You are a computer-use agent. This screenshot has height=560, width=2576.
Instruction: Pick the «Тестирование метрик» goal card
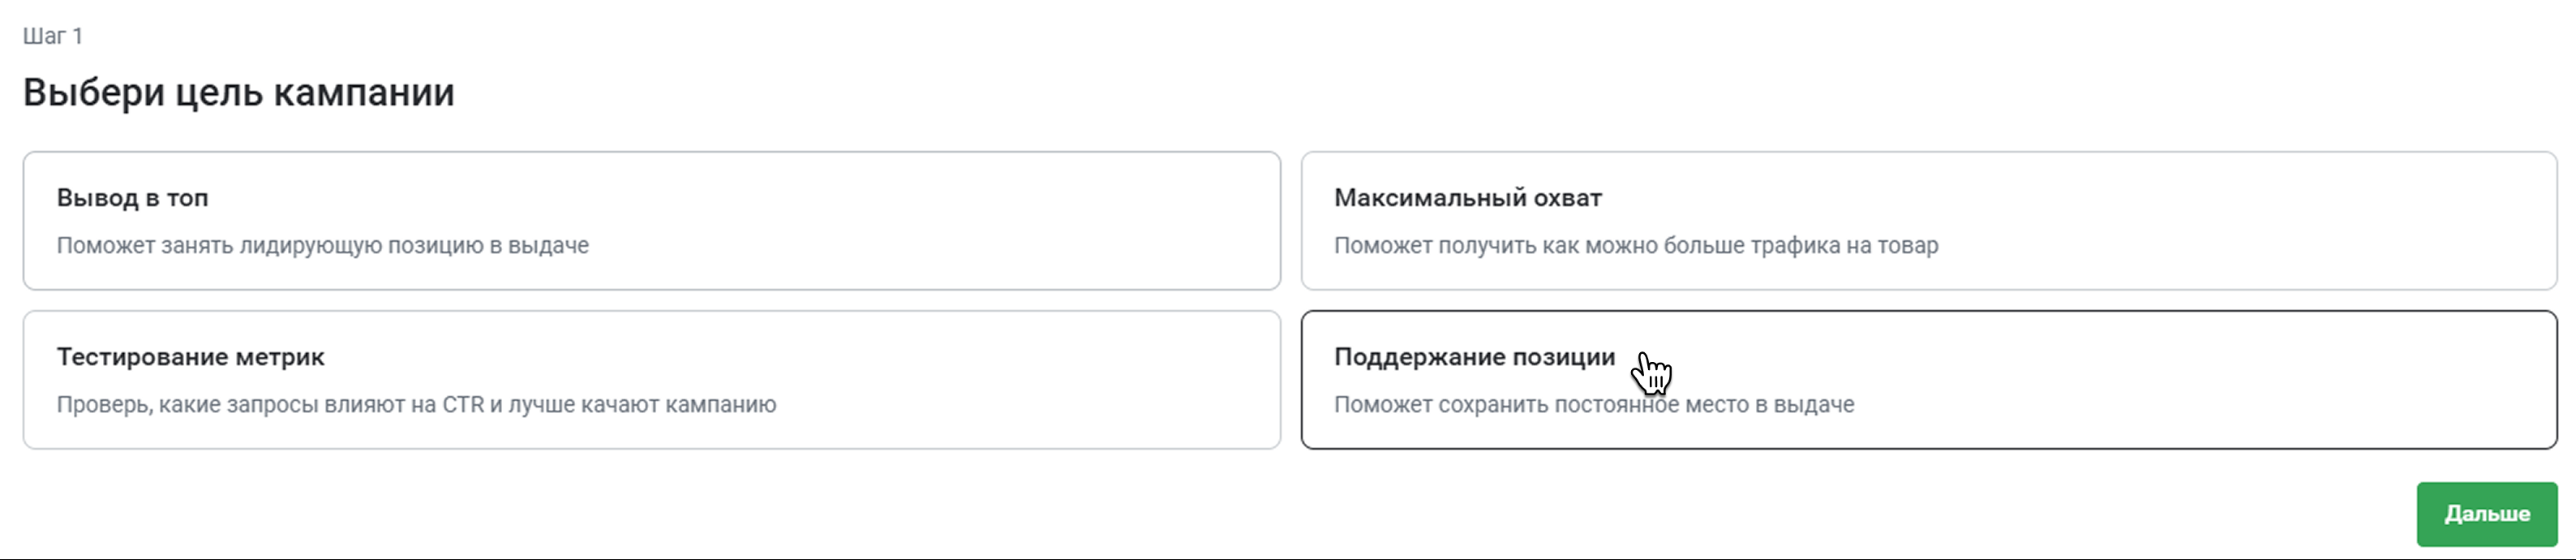pyautogui.click(x=651, y=379)
